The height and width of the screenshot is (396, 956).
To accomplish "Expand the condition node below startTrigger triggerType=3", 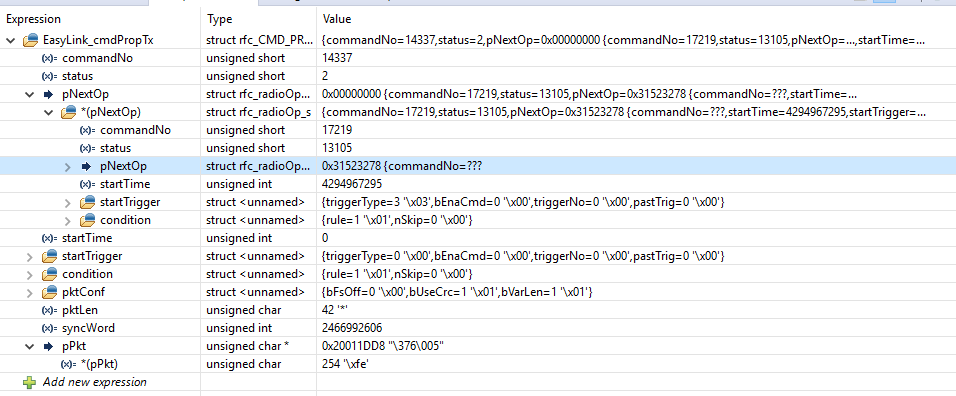I will (x=68, y=220).
